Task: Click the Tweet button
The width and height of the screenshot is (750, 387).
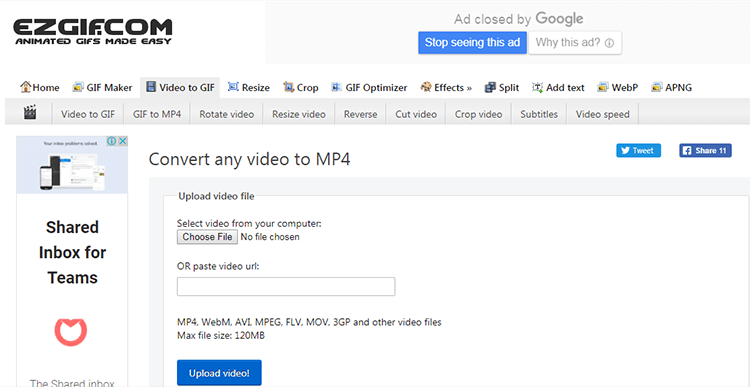Action: [x=638, y=151]
